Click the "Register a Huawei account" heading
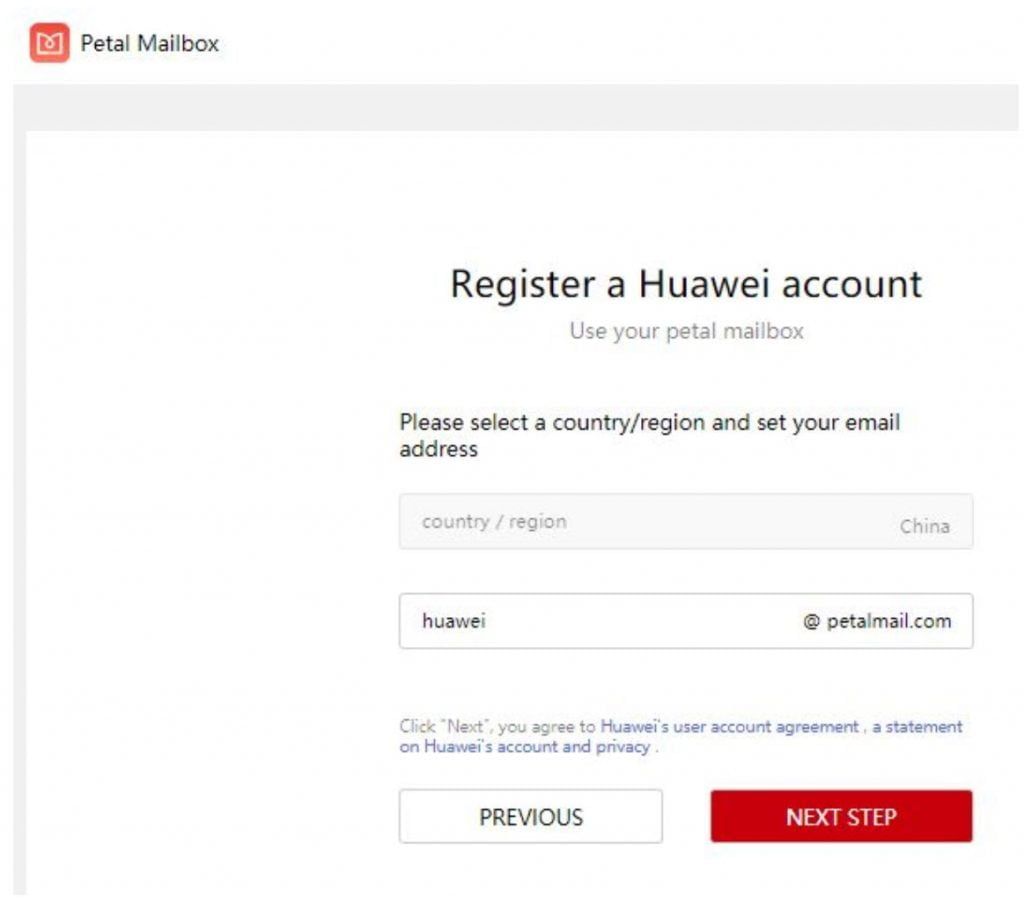This screenshot has height=911, width=1024. coord(685,284)
